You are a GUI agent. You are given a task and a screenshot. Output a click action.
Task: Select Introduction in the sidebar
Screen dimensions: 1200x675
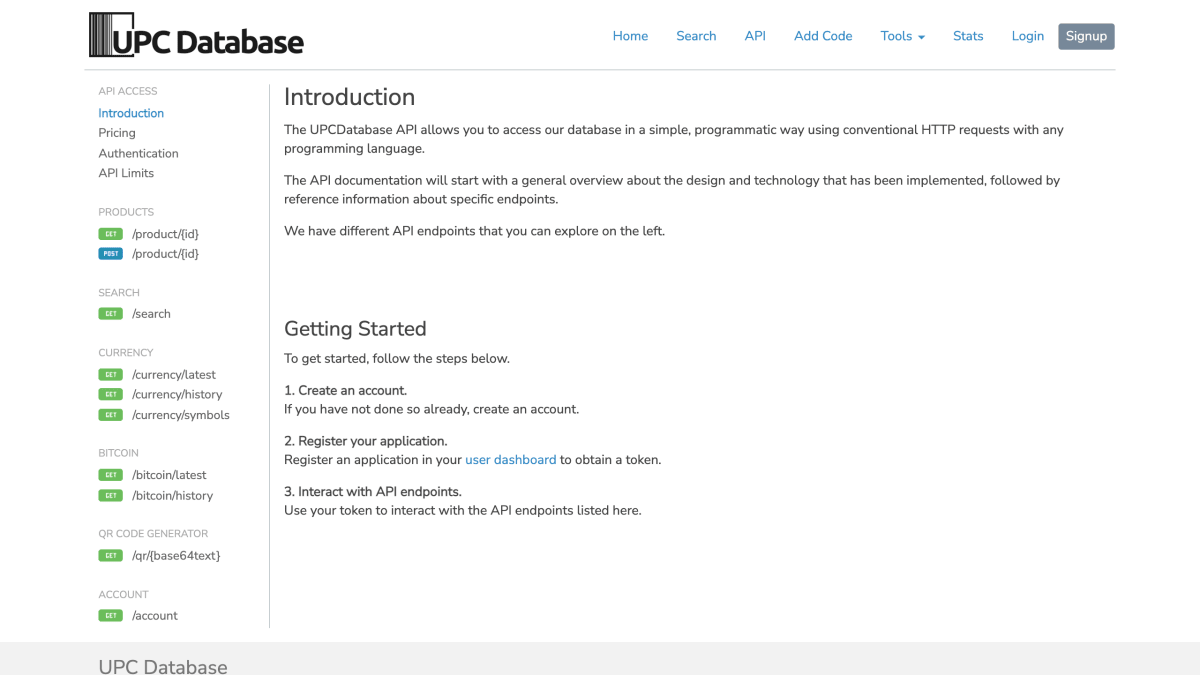pos(131,113)
